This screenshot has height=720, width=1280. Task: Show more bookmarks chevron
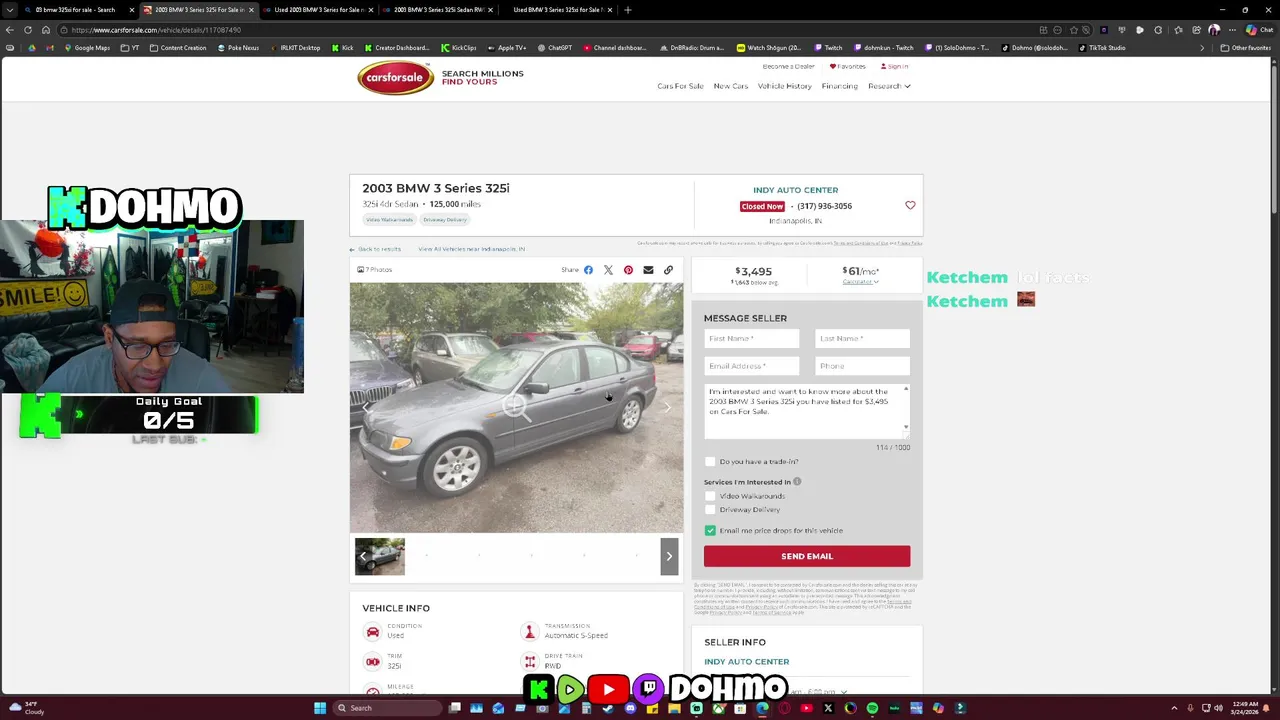tap(1202, 48)
